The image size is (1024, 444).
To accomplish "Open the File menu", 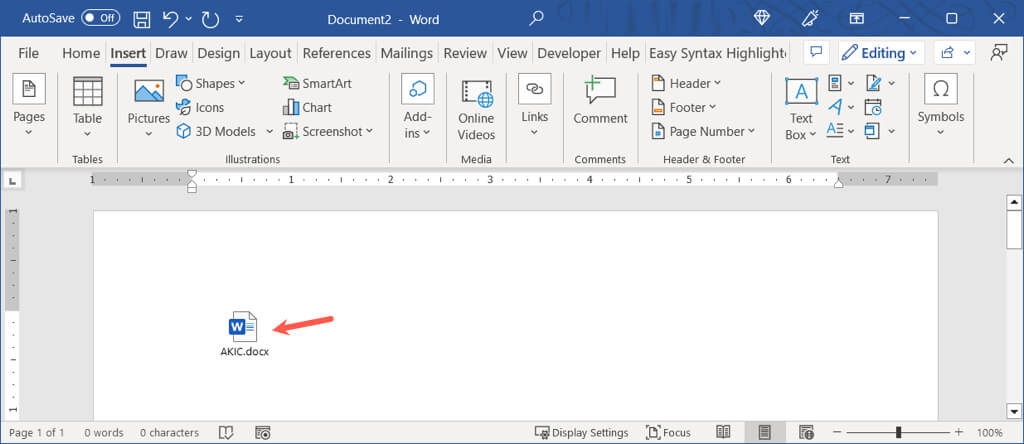I will pyautogui.click(x=28, y=53).
